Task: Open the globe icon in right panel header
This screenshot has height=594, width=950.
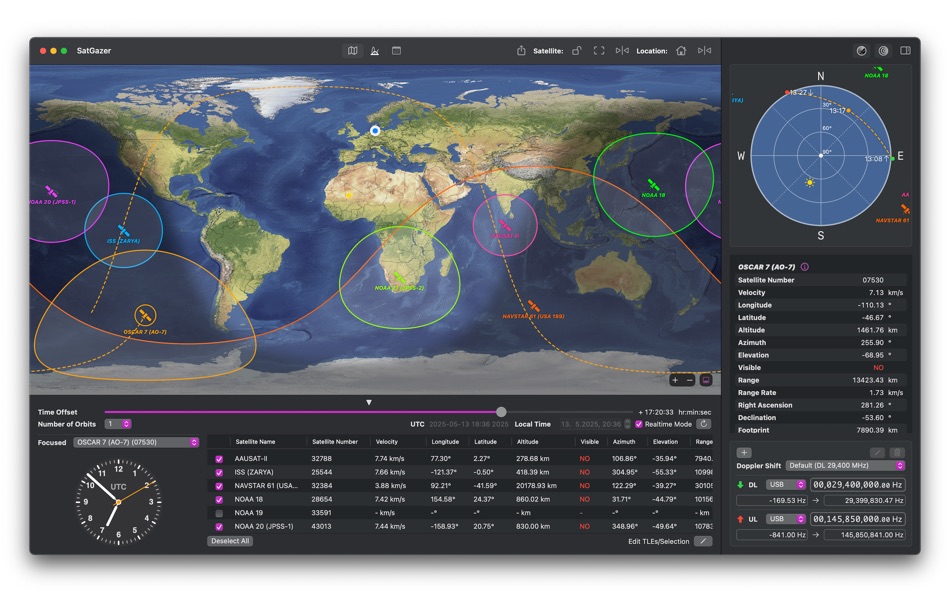Action: (x=861, y=51)
